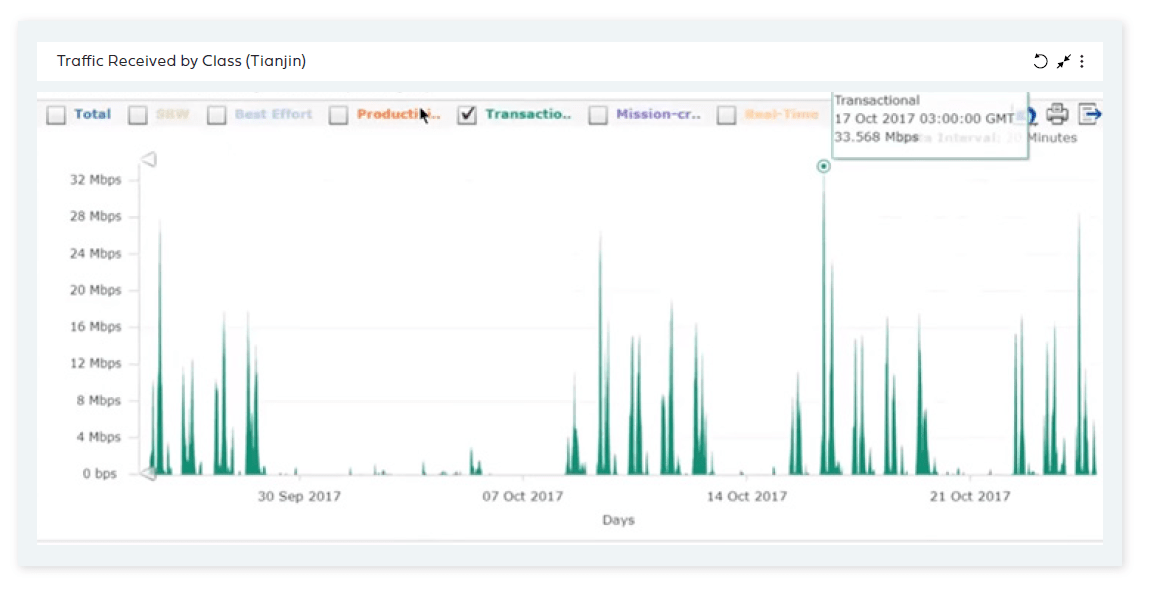
Task: Click the Mission-cr.. legend label
Action: [658, 114]
